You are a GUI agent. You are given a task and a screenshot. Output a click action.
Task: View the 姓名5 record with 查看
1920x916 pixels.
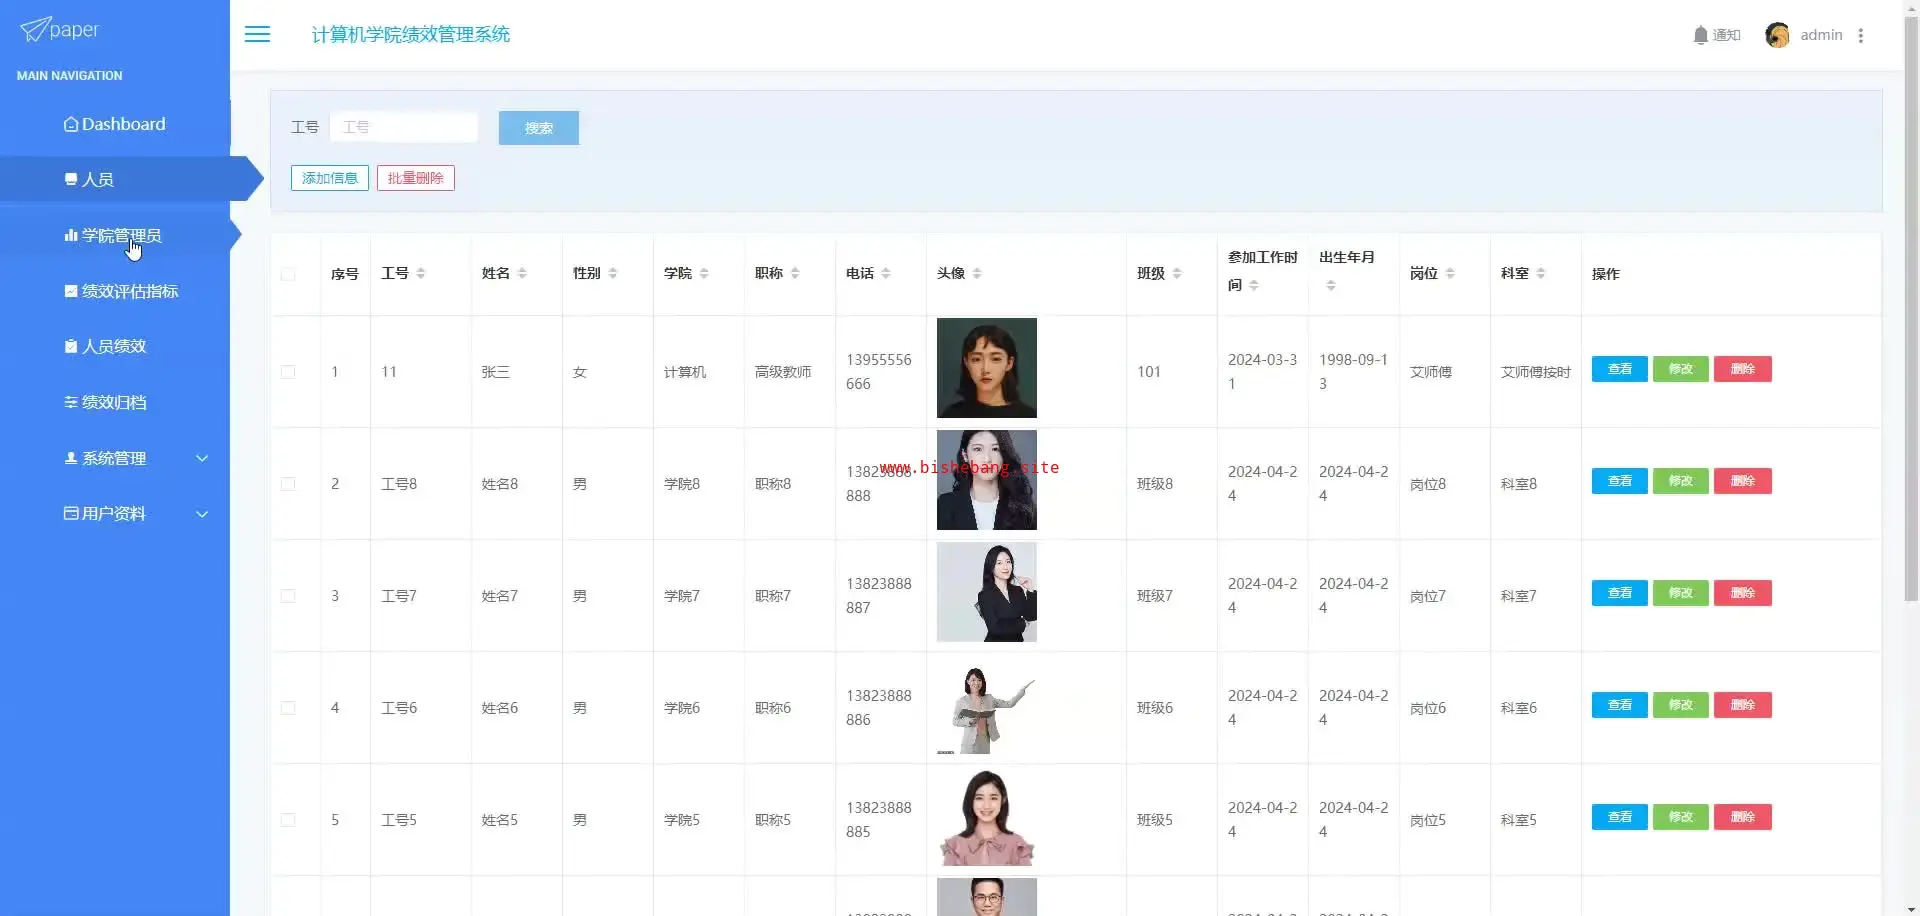1620,817
